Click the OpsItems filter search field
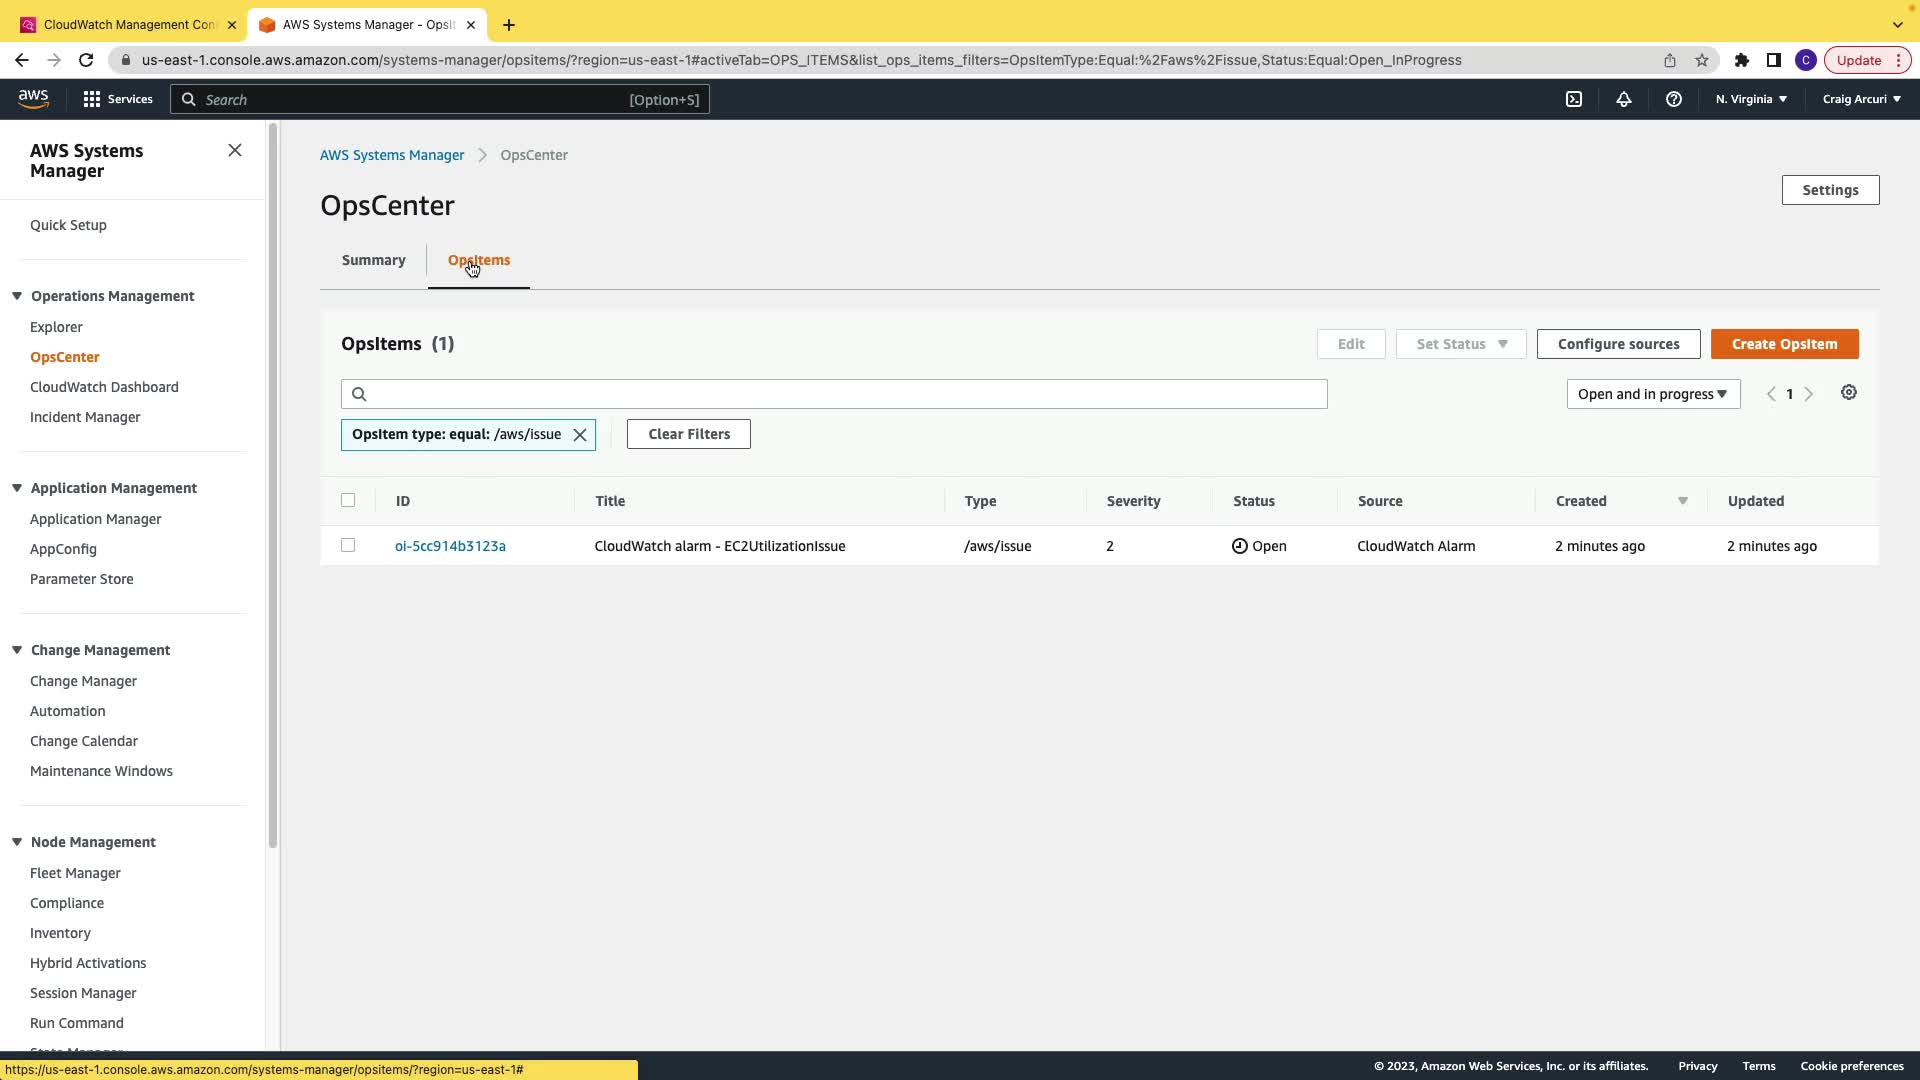The image size is (1920, 1080). (x=834, y=394)
